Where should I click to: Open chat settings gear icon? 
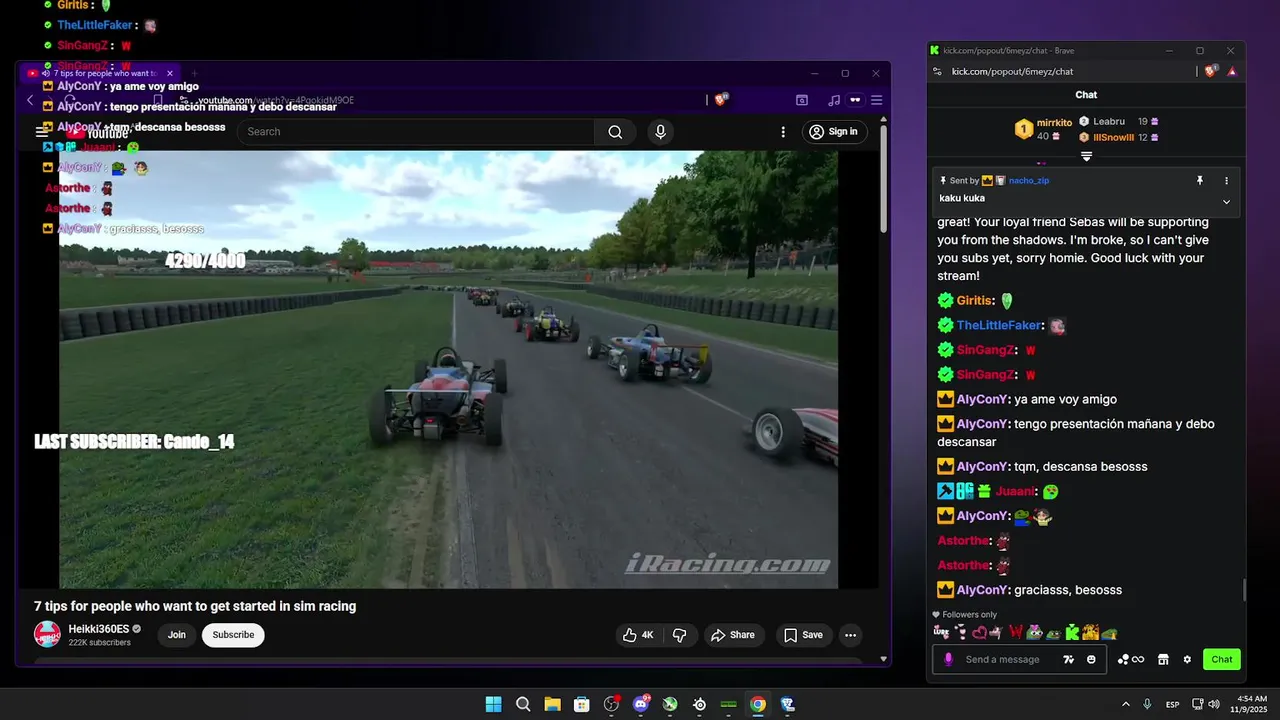1187,659
